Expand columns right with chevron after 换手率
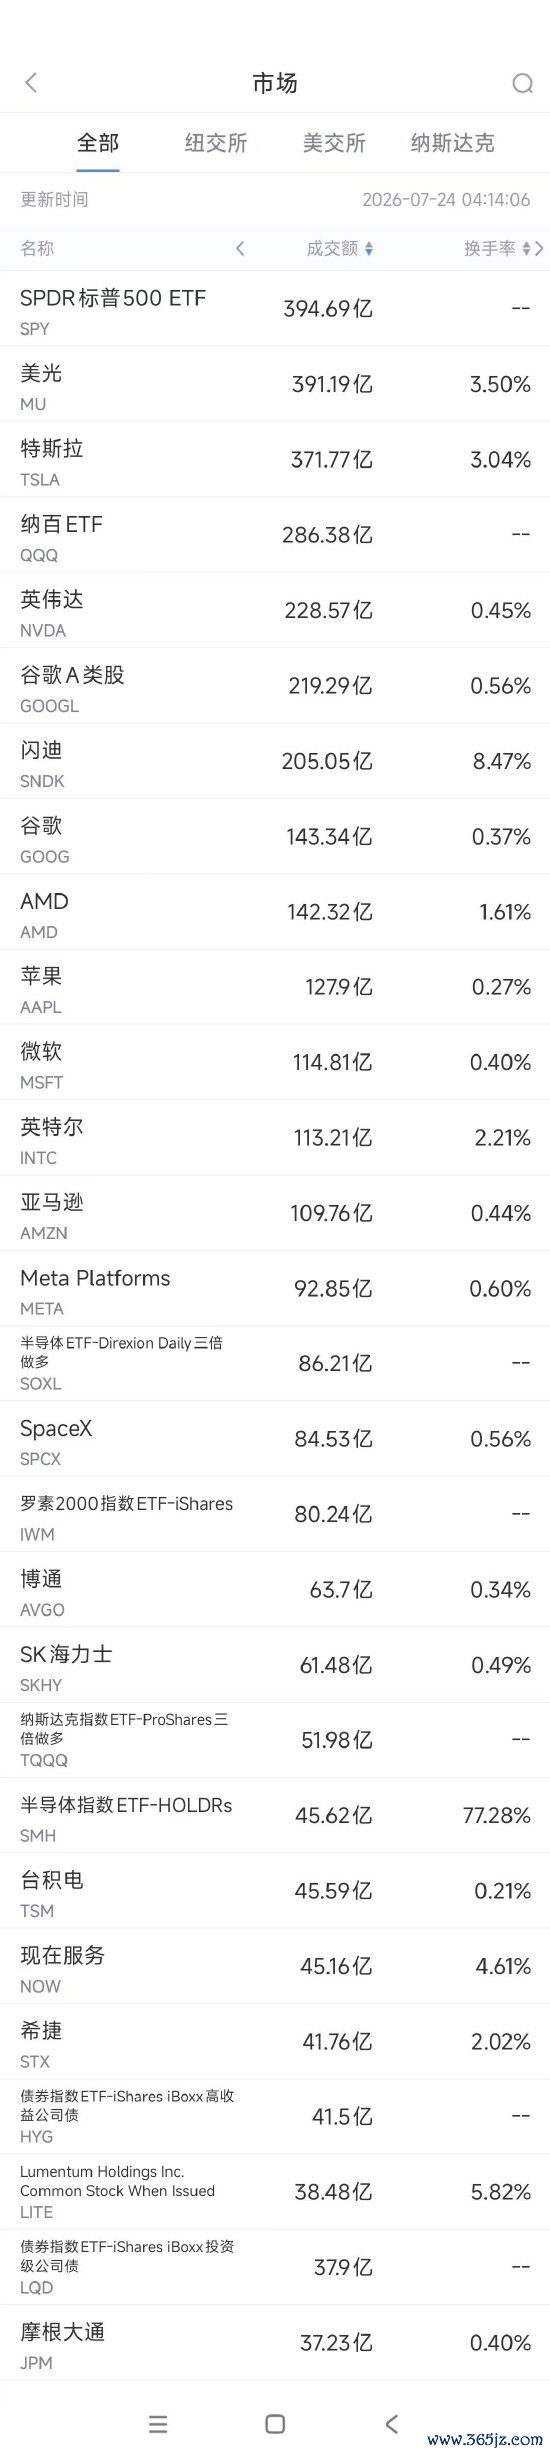Viewport: 550px width, 2455px height. [x=540, y=249]
